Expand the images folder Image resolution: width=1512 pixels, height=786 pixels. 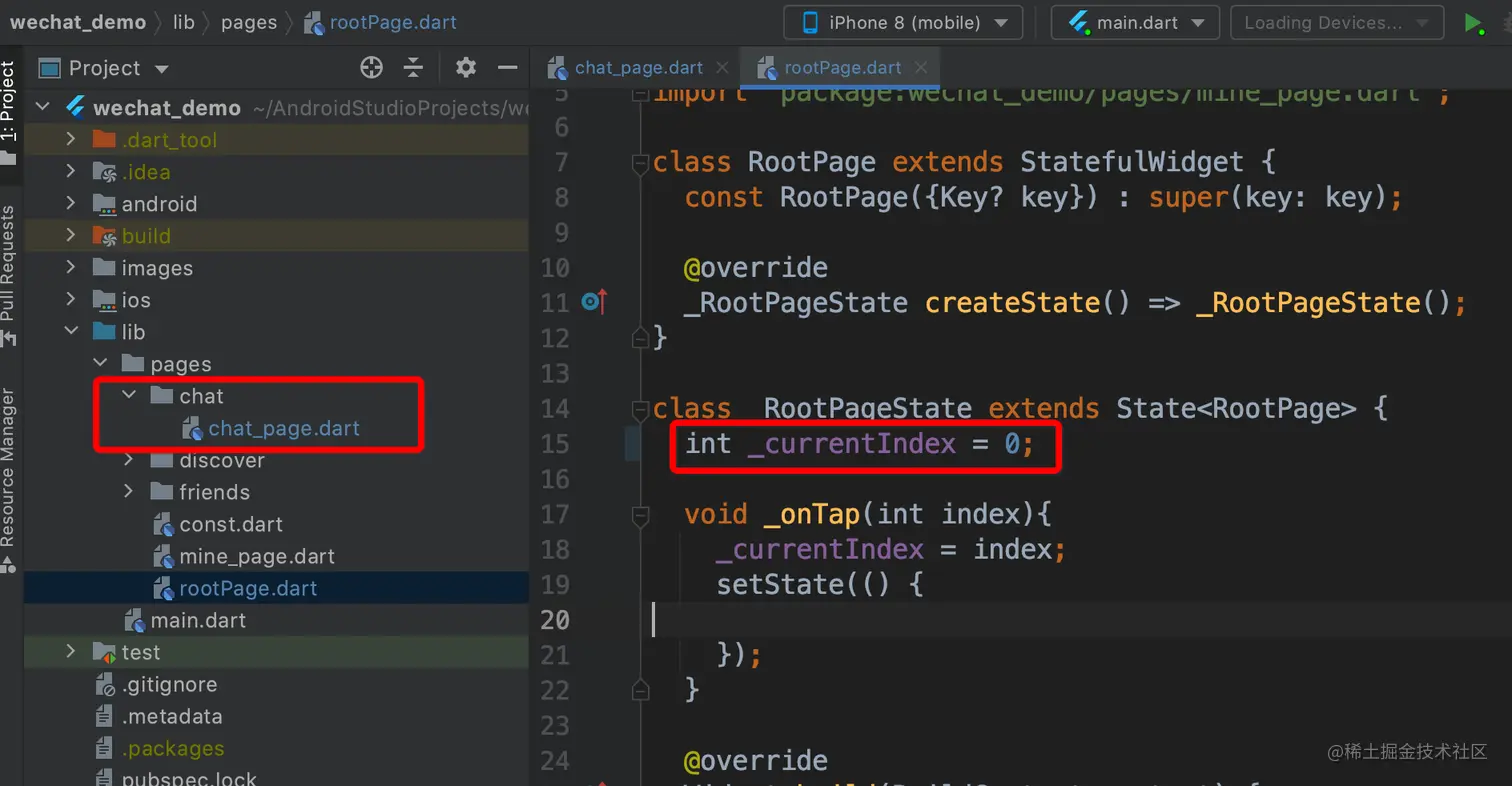[71, 268]
